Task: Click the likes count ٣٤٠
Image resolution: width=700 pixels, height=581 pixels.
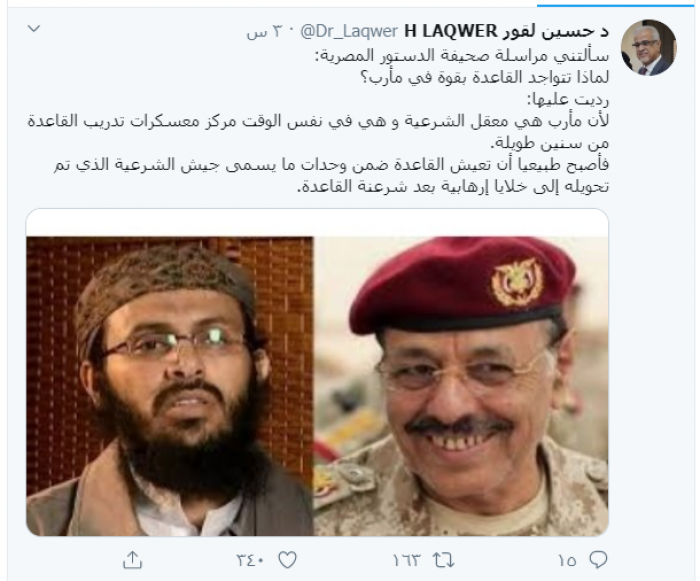Action: (250, 560)
